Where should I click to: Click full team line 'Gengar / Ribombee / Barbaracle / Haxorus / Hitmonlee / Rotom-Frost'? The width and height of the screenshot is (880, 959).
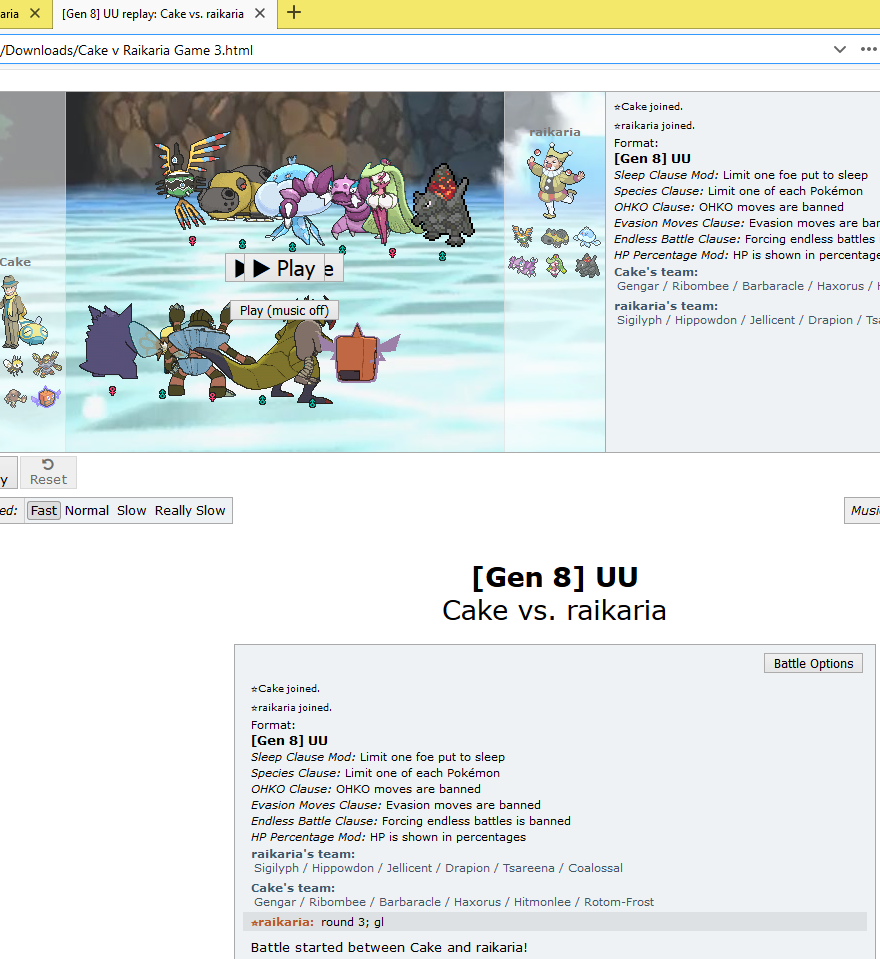pyautogui.click(x=454, y=902)
